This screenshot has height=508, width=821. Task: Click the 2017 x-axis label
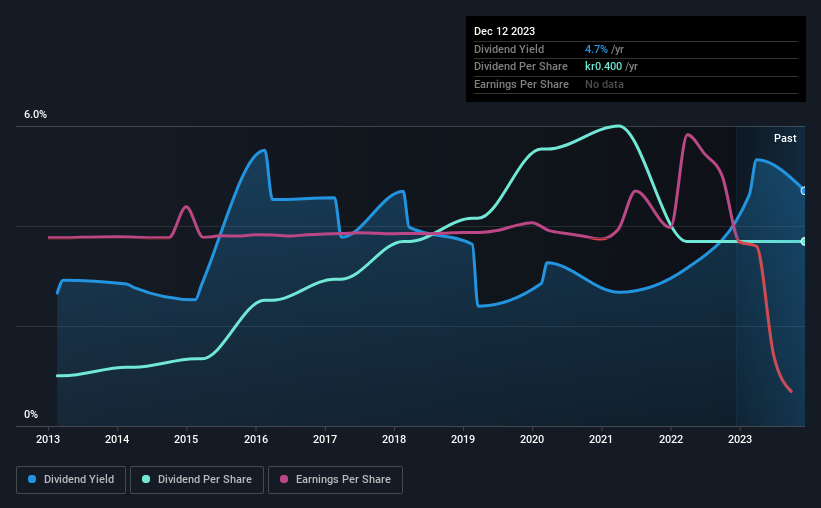[x=325, y=439]
